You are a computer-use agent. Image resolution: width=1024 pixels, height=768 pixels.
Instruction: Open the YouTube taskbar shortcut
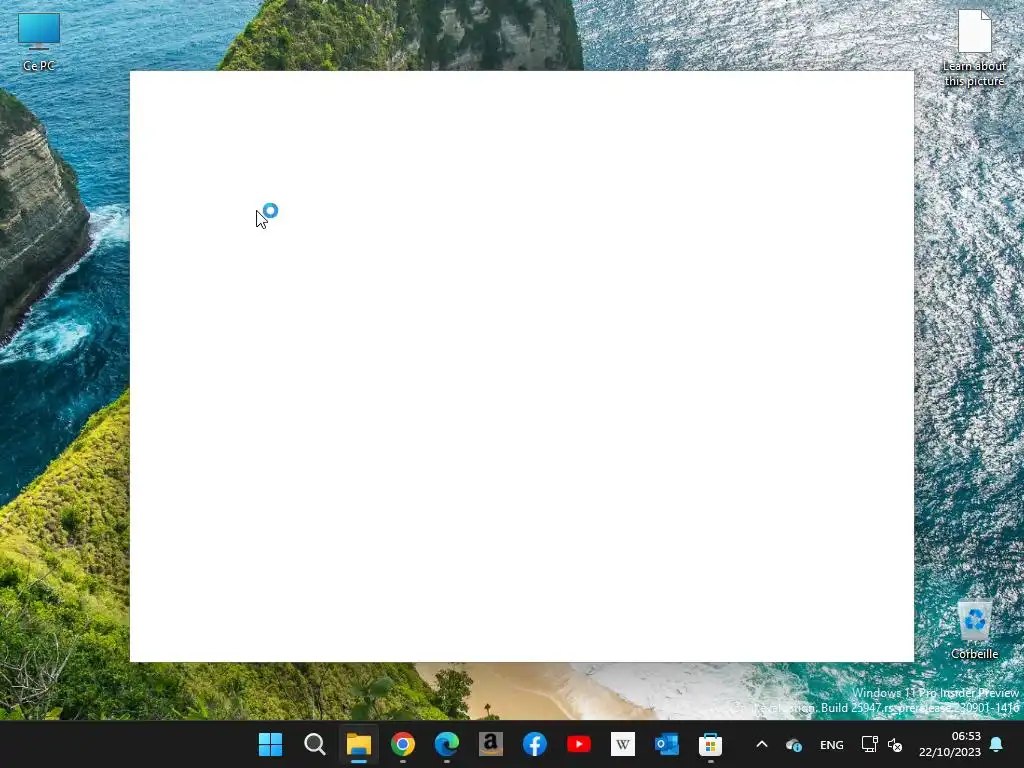coord(579,744)
